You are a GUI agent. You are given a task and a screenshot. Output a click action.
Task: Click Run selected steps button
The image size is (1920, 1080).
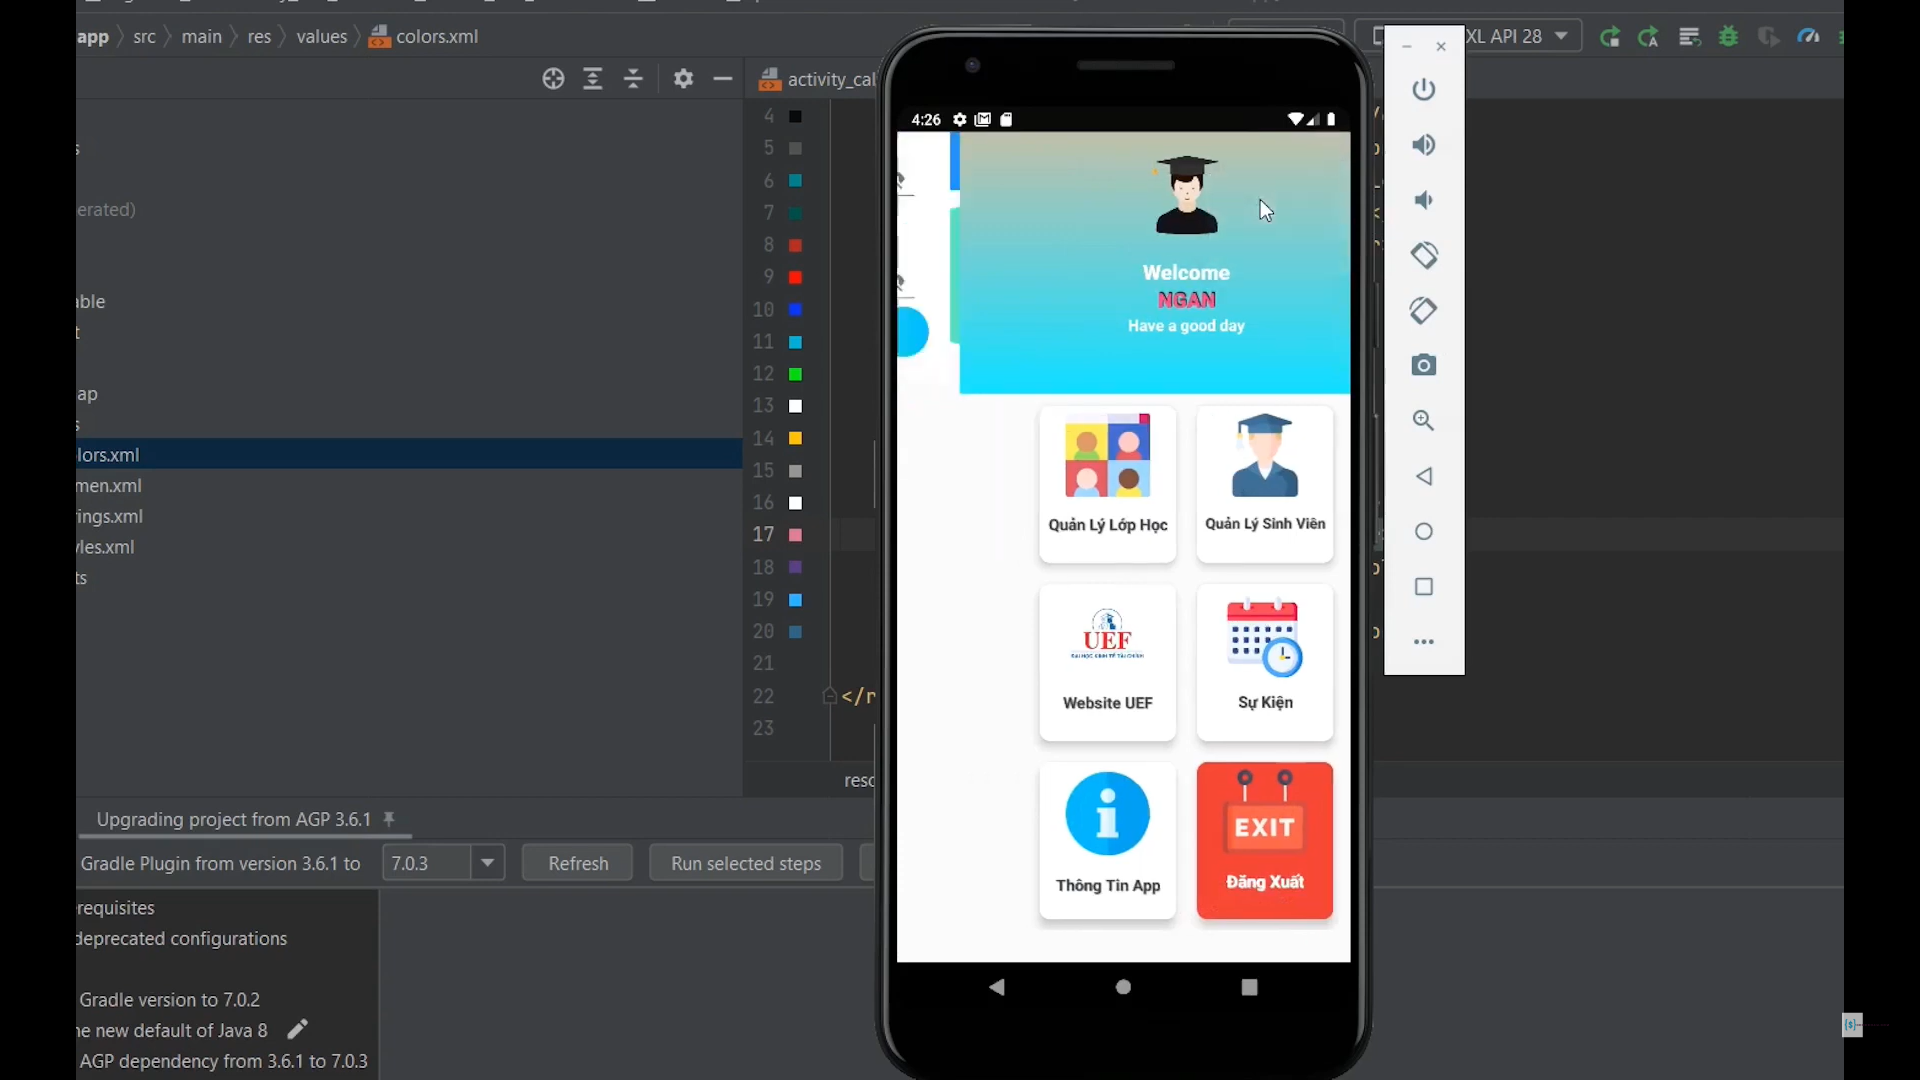point(746,863)
